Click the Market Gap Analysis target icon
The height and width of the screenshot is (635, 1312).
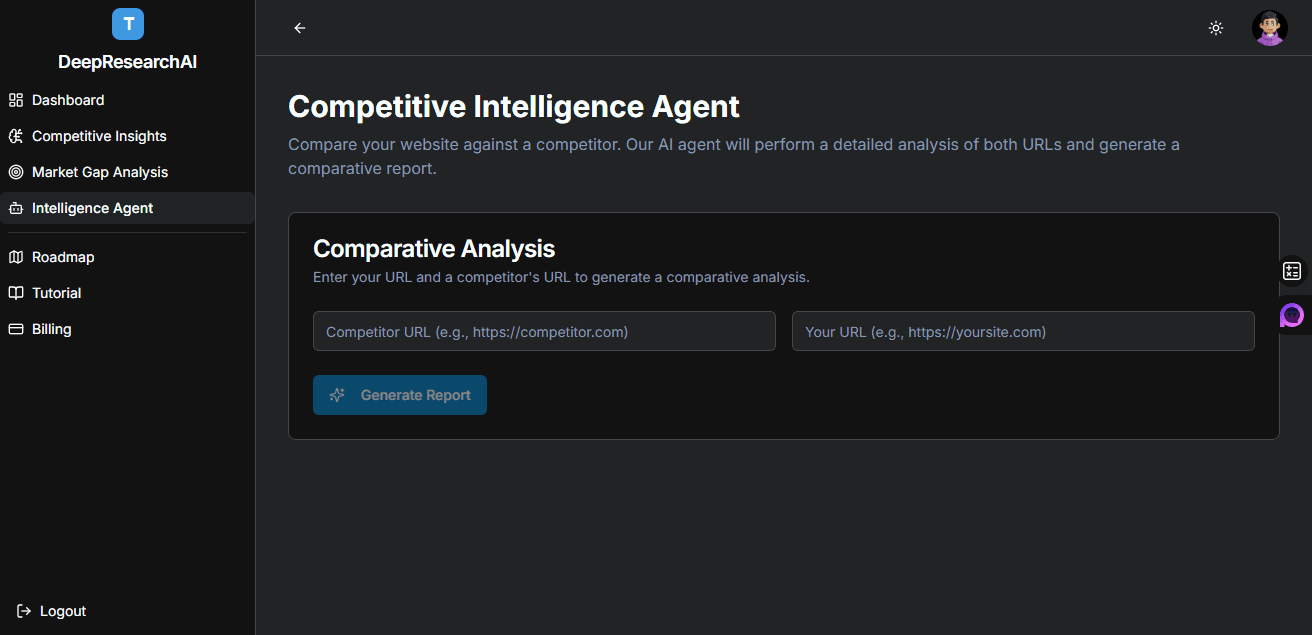pyautogui.click(x=15, y=171)
